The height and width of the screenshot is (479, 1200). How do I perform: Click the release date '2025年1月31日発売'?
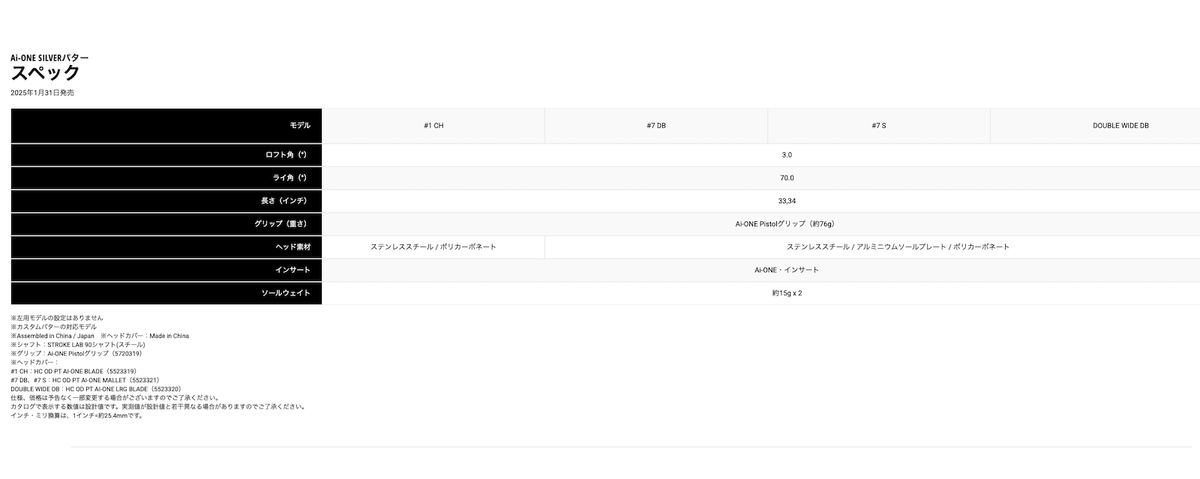tap(42, 92)
